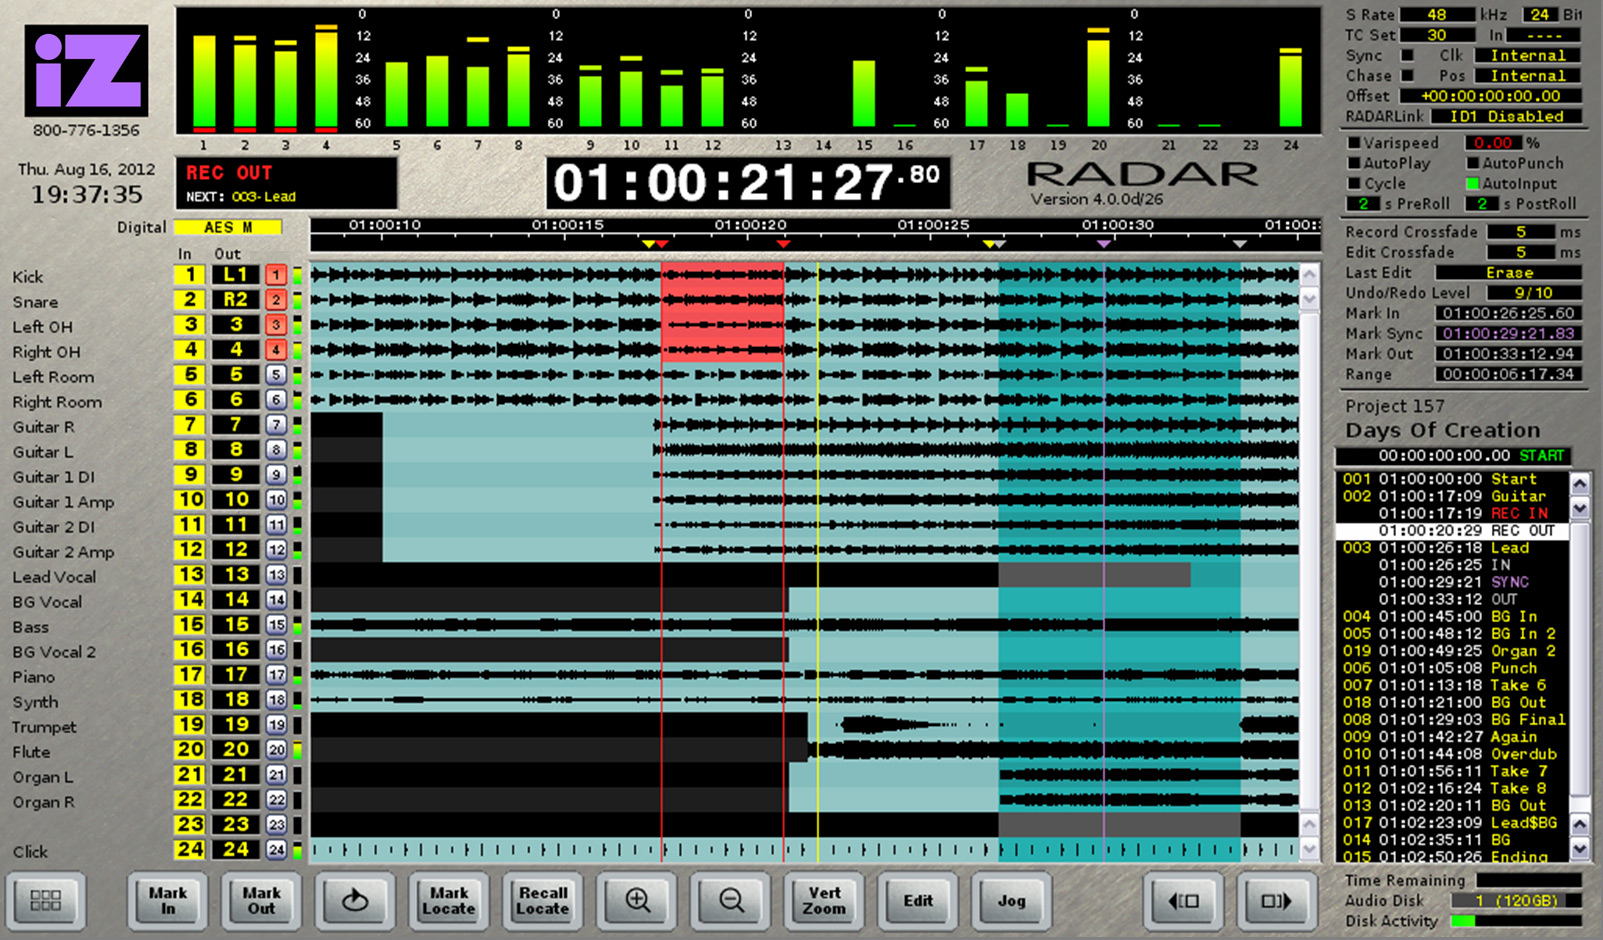Click the Mark Locate button

[449, 901]
